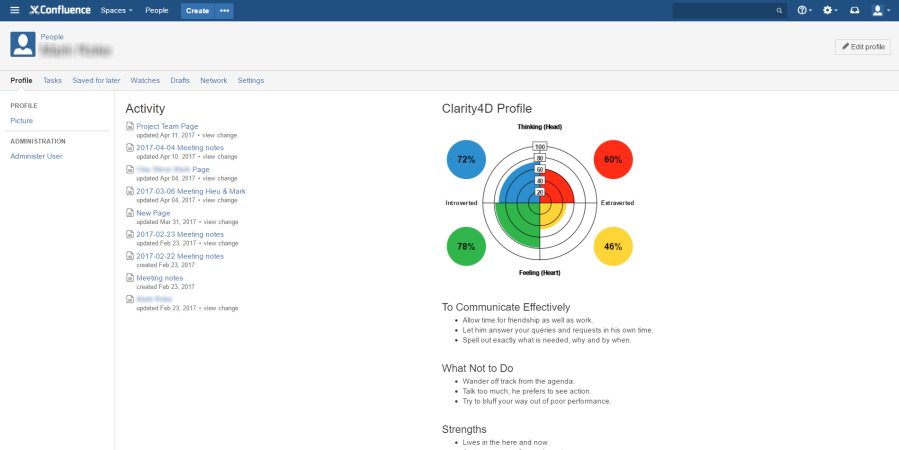Click the profile picture avatar
899x450 pixels.
pyautogui.click(x=23, y=44)
